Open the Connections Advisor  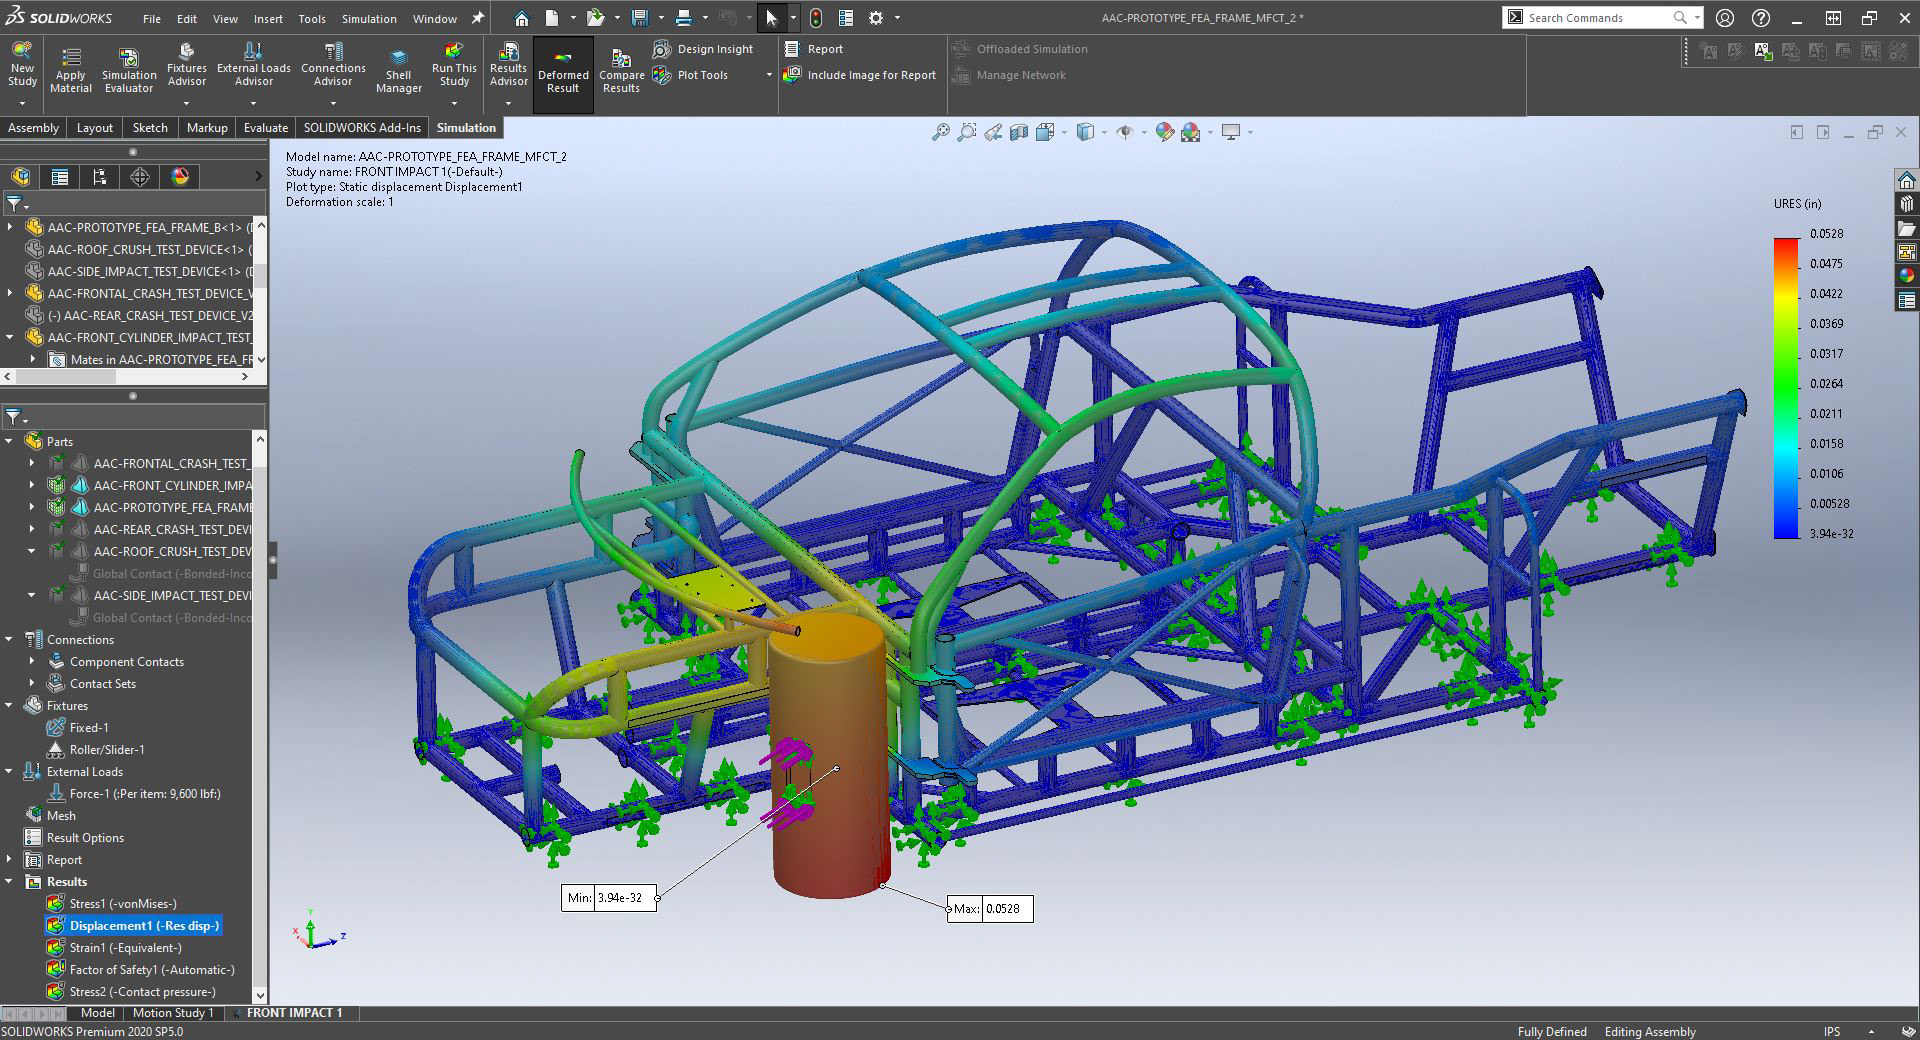coord(333,66)
